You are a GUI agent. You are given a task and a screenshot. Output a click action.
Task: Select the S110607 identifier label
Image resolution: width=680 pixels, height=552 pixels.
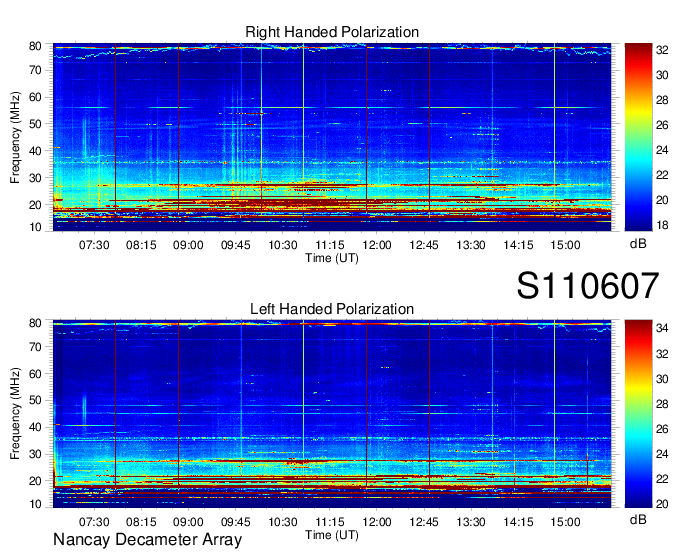click(588, 285)
